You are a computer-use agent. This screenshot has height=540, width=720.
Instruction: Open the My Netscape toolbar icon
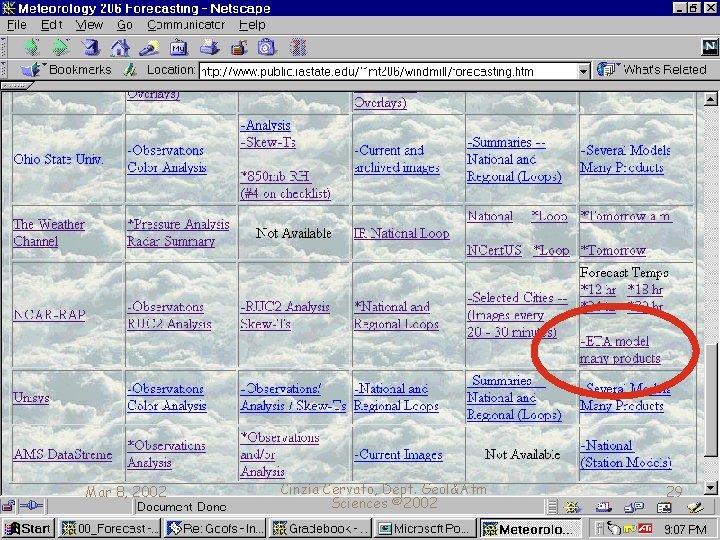point(179,47)
